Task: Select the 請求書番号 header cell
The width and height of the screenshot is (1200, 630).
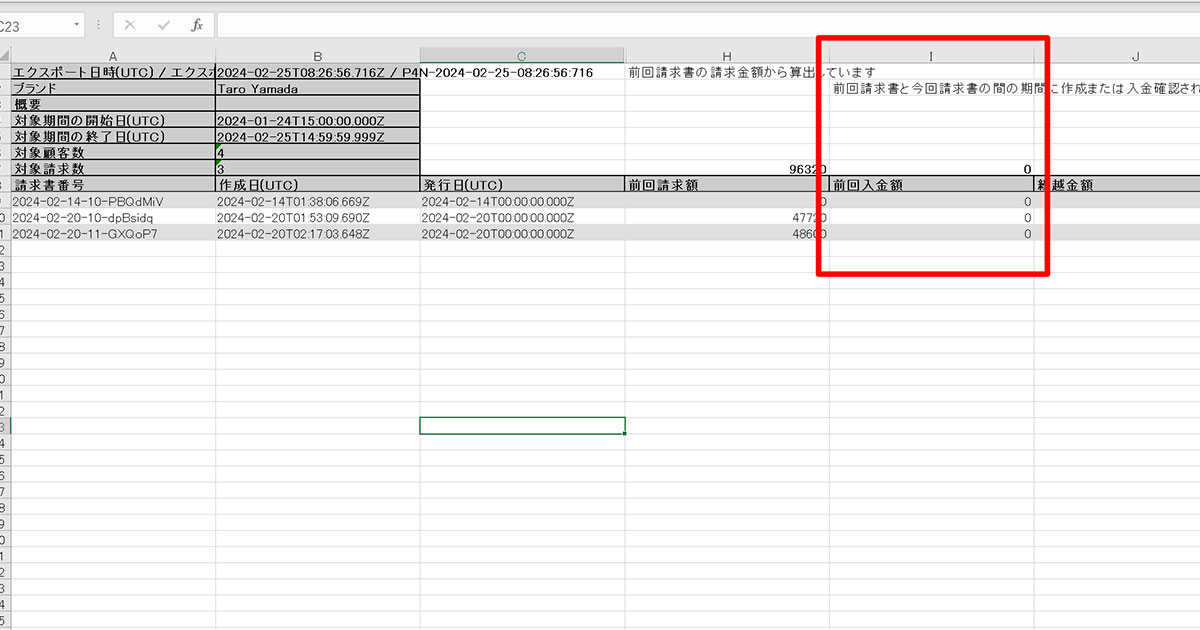Action: point(113,185)
